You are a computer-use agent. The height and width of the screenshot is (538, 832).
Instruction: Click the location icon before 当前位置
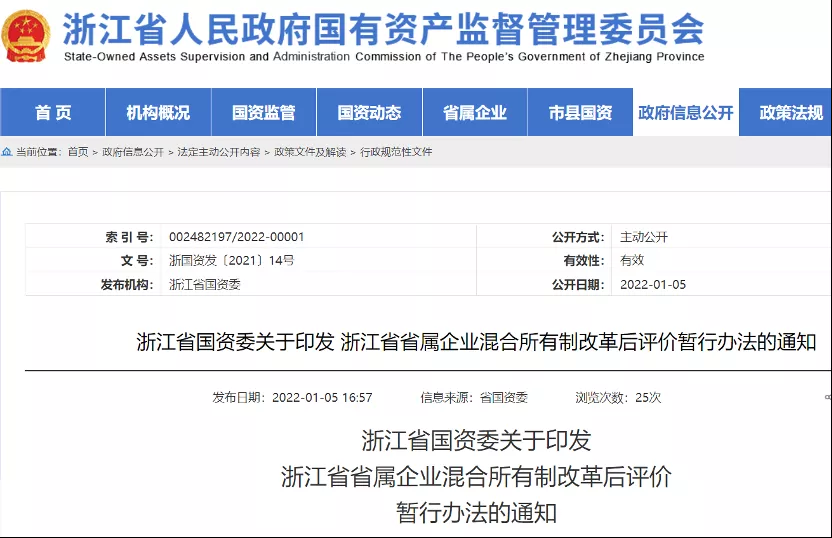[7, 152]
